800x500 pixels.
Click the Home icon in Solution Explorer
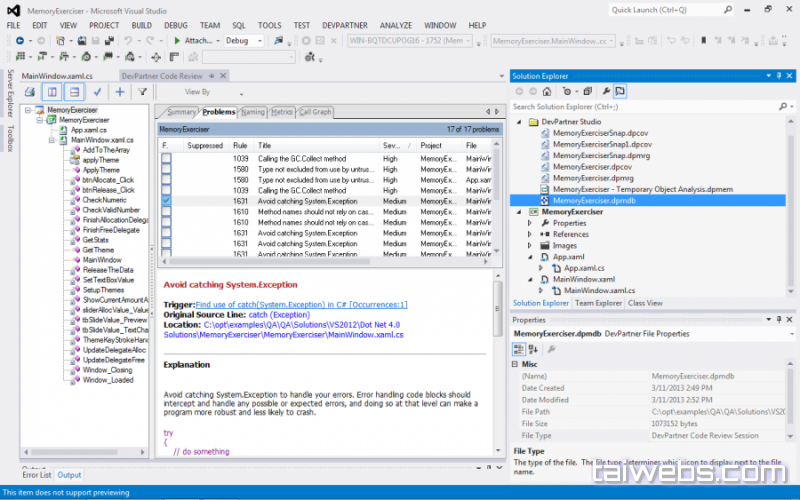(547, 91)
